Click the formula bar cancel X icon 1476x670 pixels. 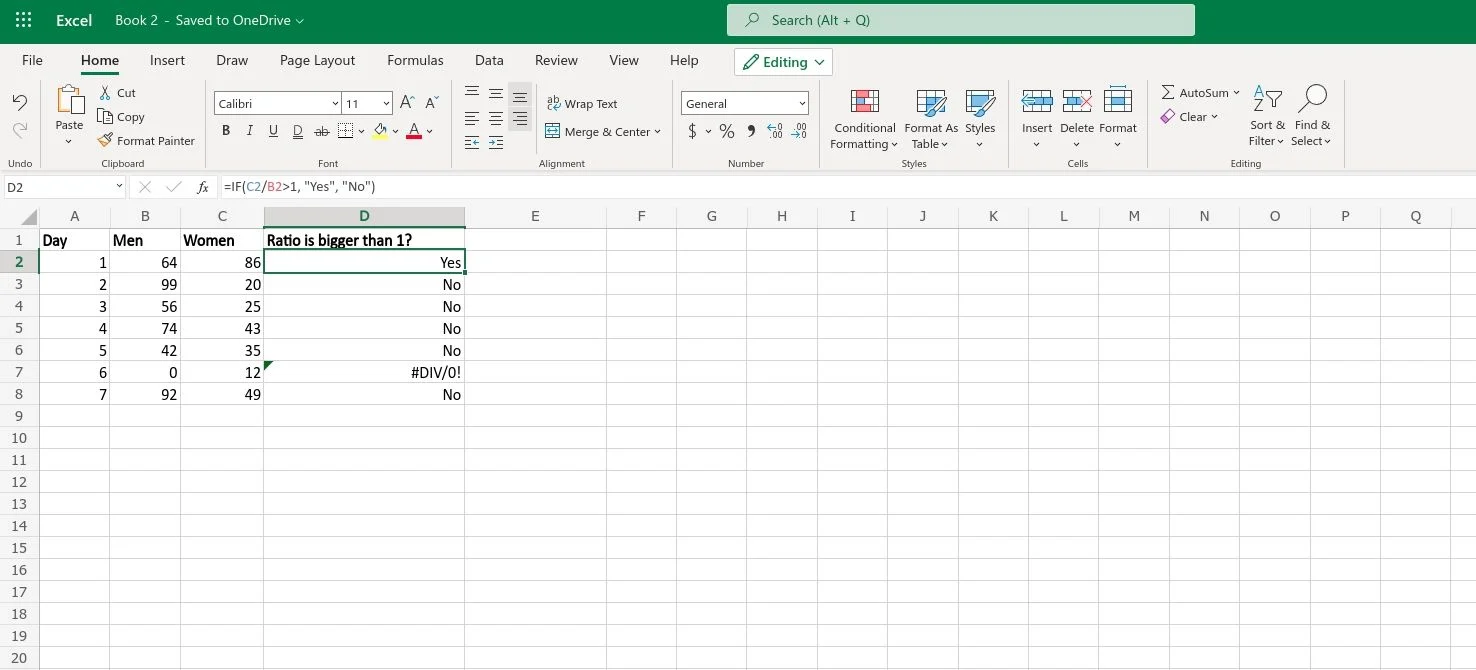[145, 187]
